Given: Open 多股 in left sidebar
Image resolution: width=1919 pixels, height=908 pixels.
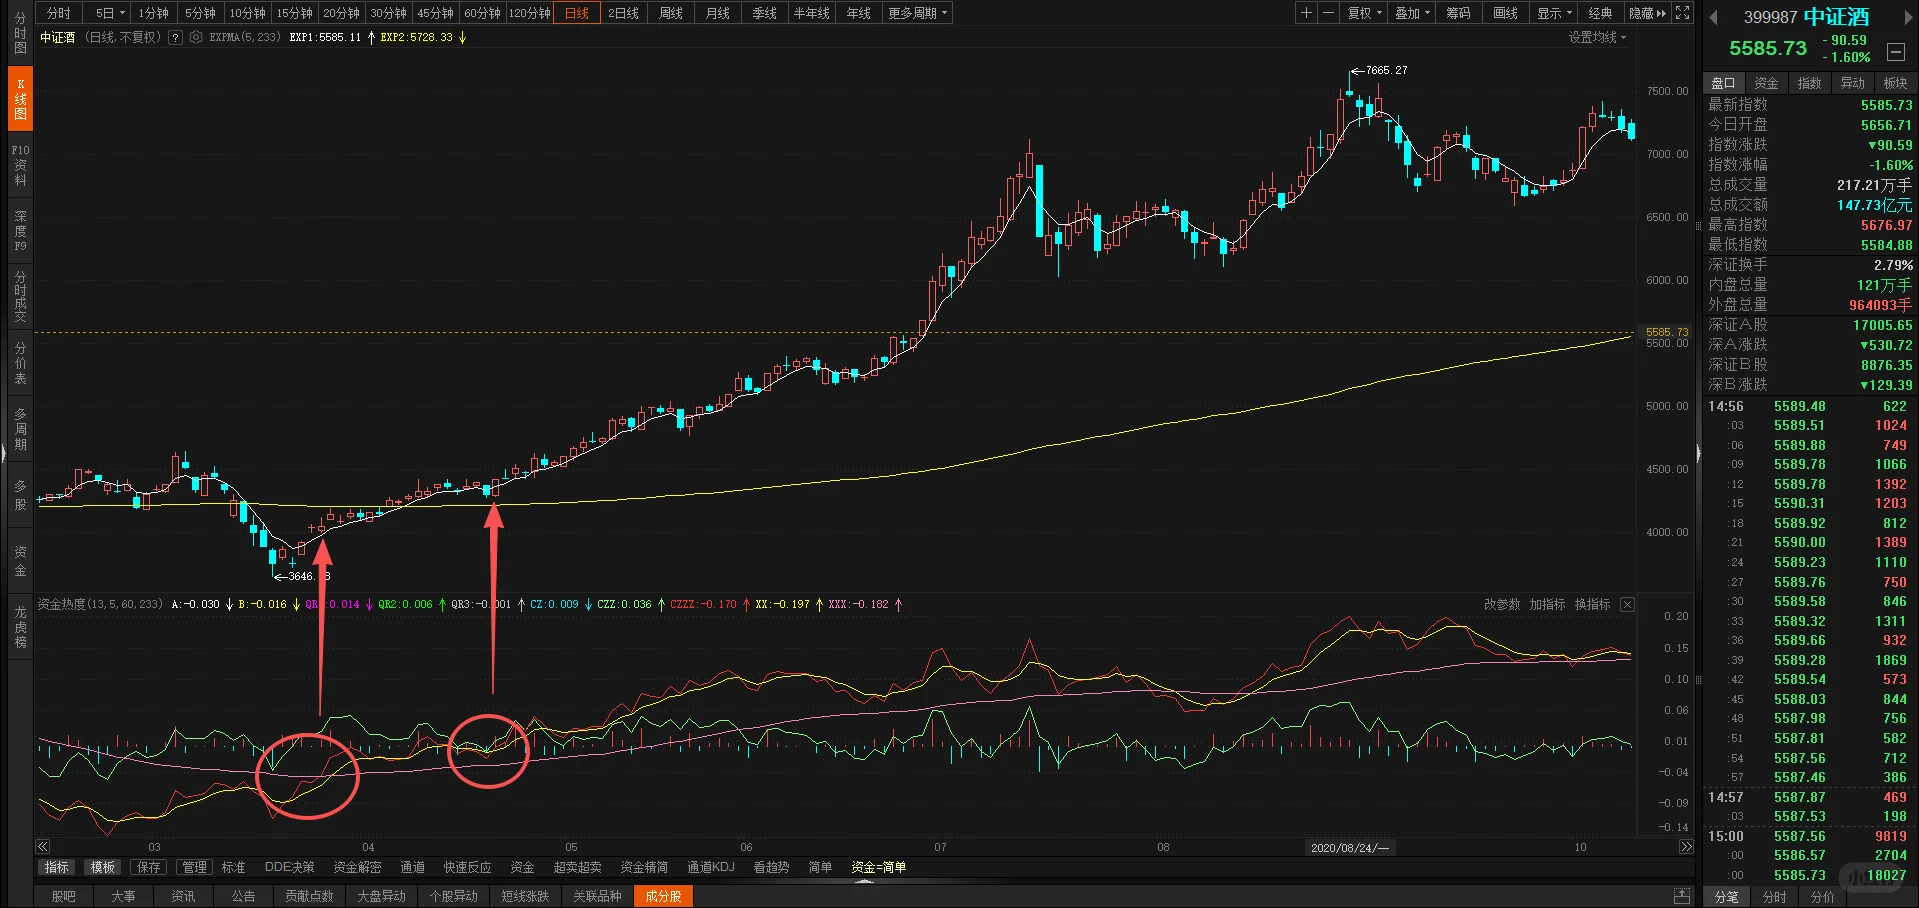Looking at the screenshot, I should point(20,495).
